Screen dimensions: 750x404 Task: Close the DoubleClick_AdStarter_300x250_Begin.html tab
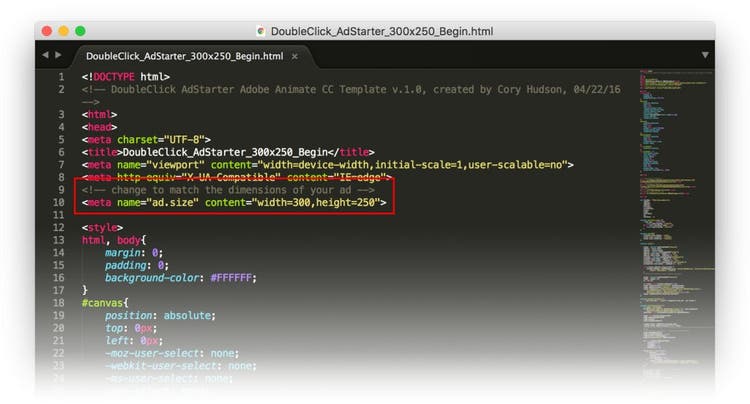[295, 56]
